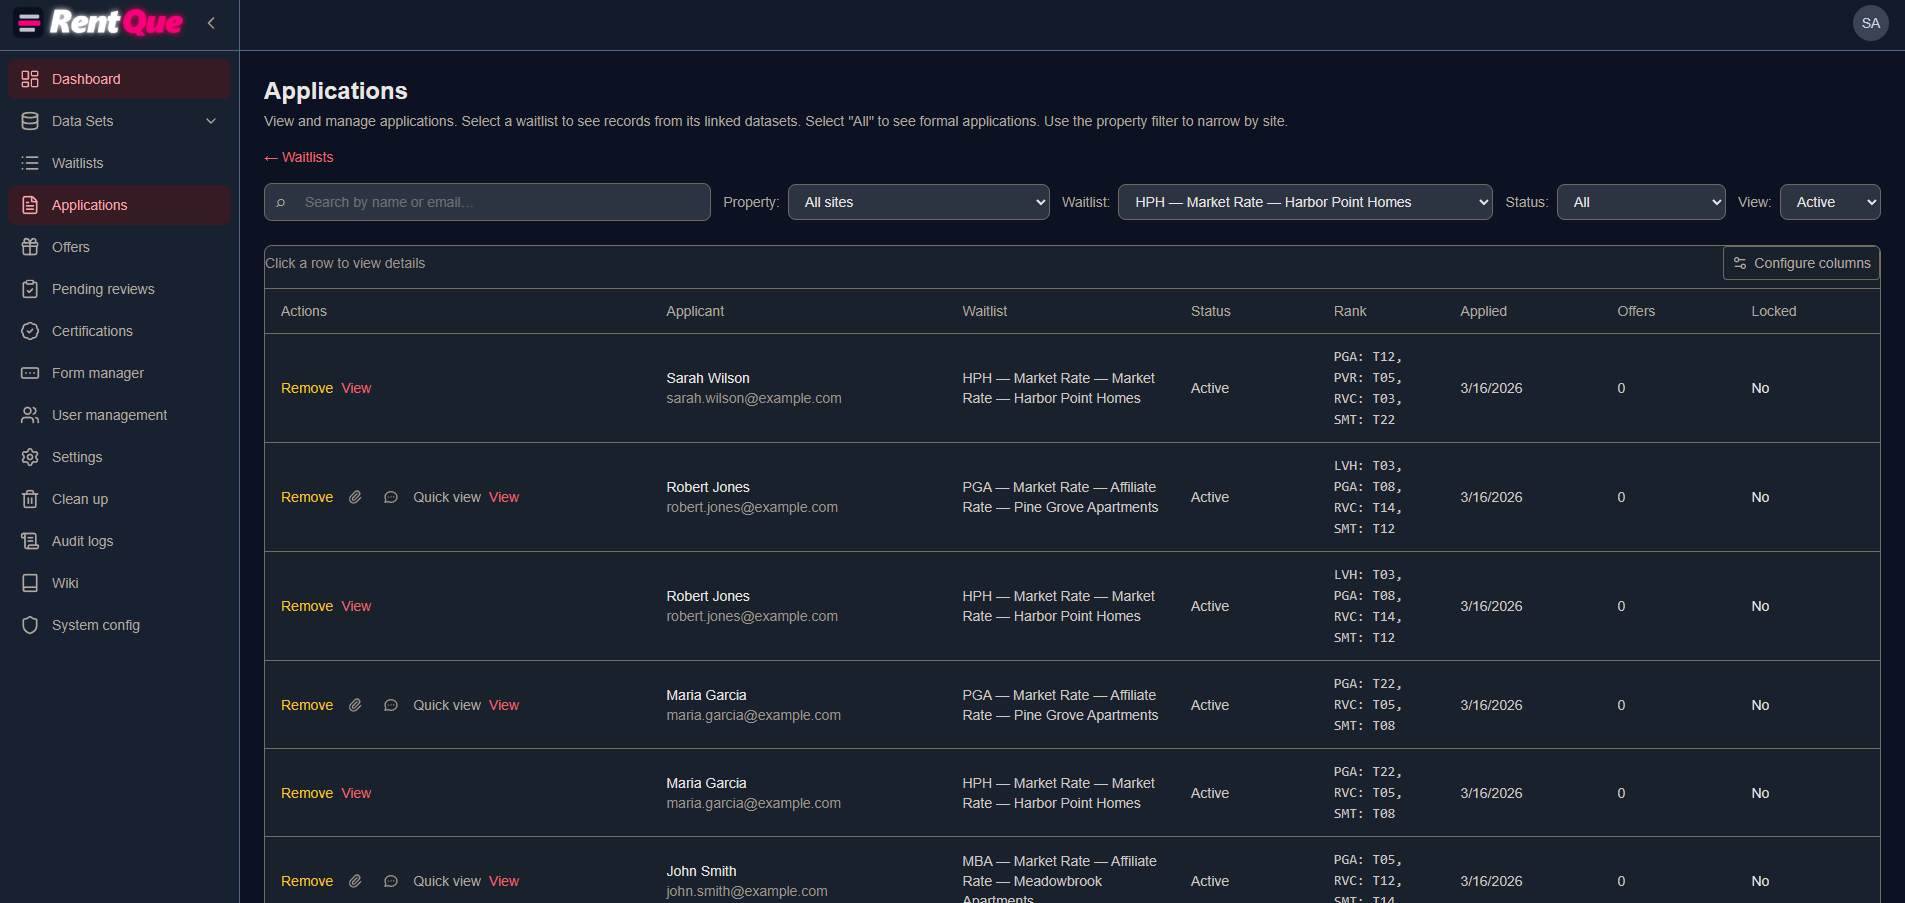View Maria Garcia's PGA application
Screen dimensions: 1905x903
(504, 705)
